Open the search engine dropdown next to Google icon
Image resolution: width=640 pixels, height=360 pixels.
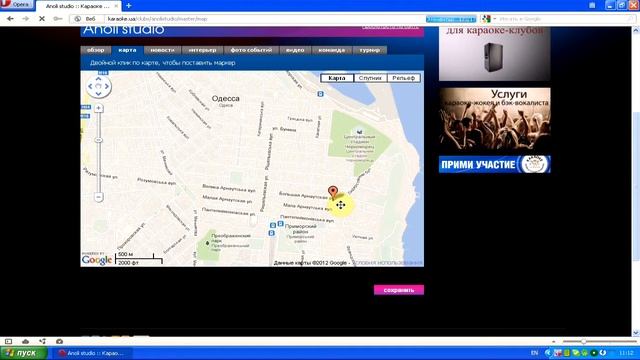tap(495, 19)
